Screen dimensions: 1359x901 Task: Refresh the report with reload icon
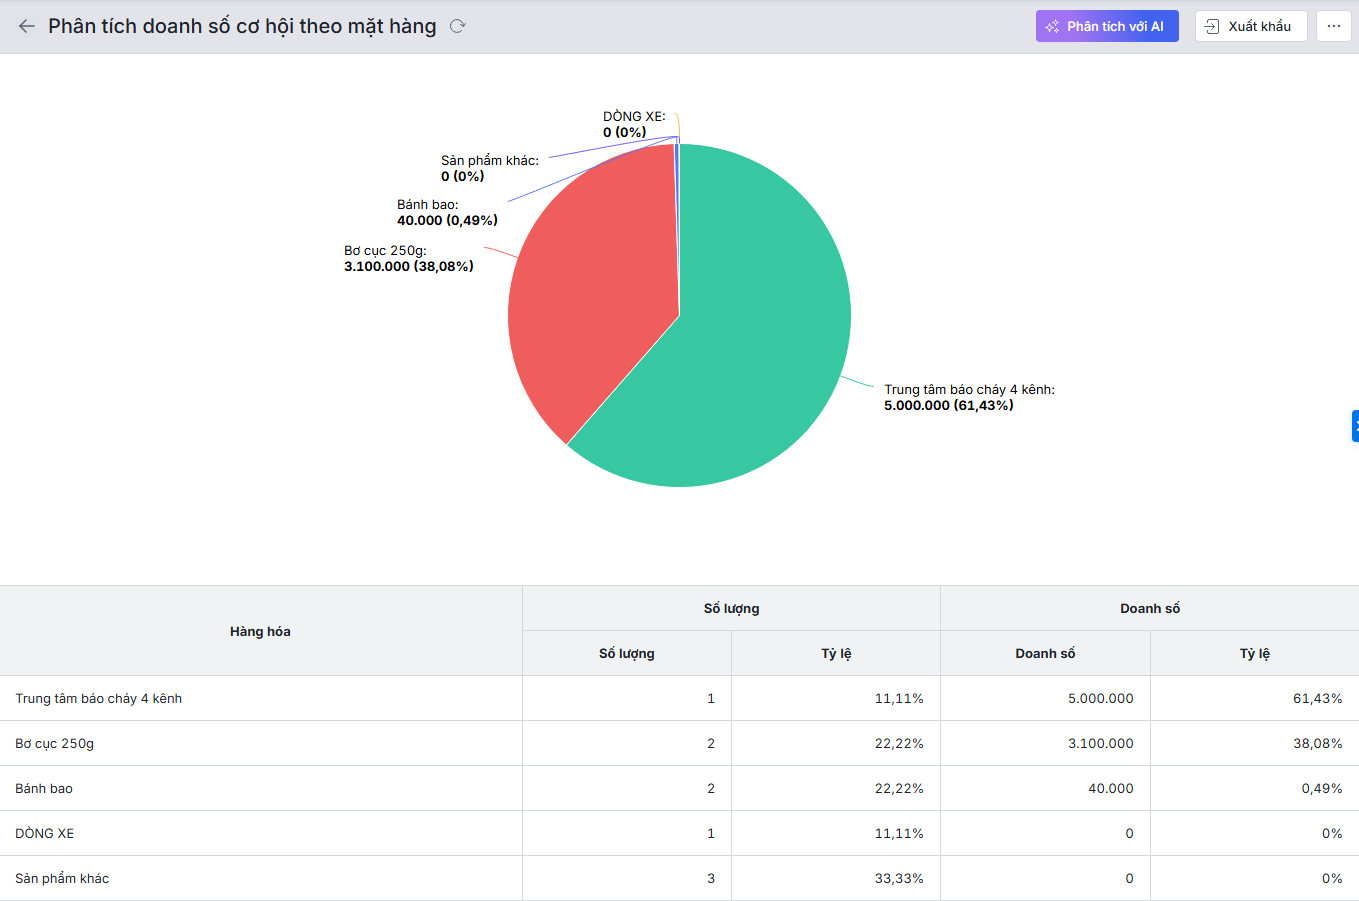(x=458, y=26)
